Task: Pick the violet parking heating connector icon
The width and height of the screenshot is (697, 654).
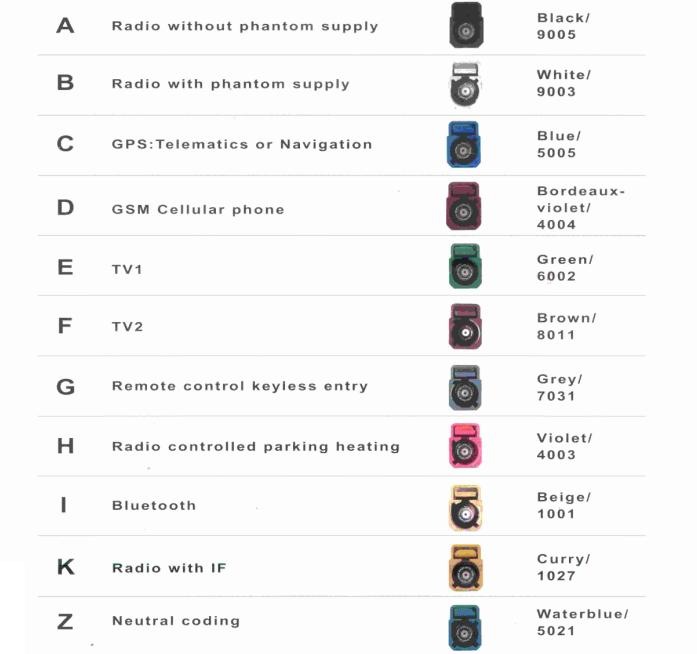Action: pos(465,446)
